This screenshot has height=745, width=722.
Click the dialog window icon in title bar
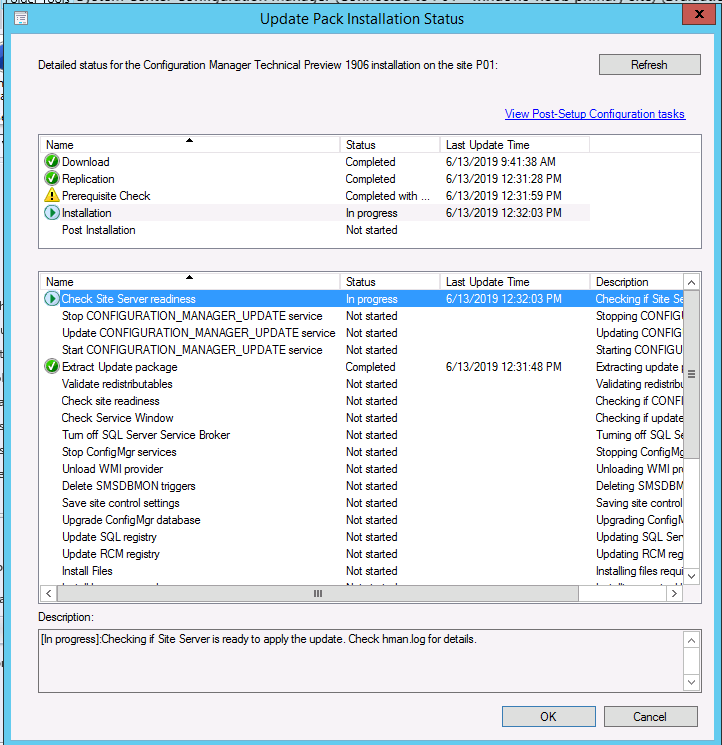click(21, 19)
